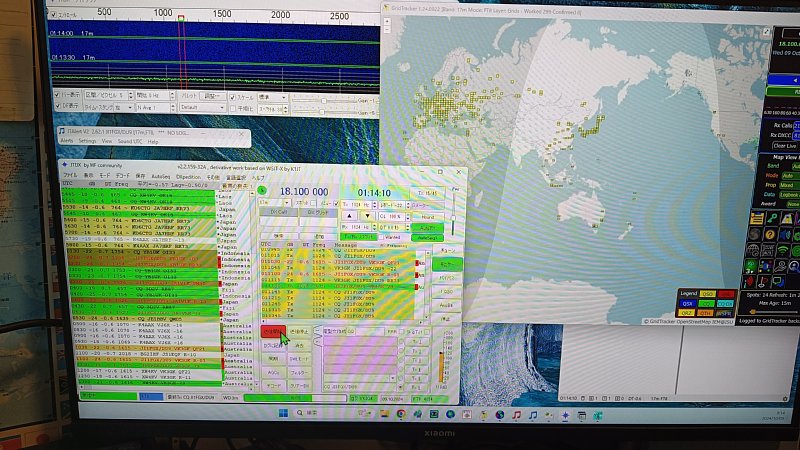Adjust the upper Gain slider in waterfall controls
Screen dimensions: 800x450
coord(324,101)
